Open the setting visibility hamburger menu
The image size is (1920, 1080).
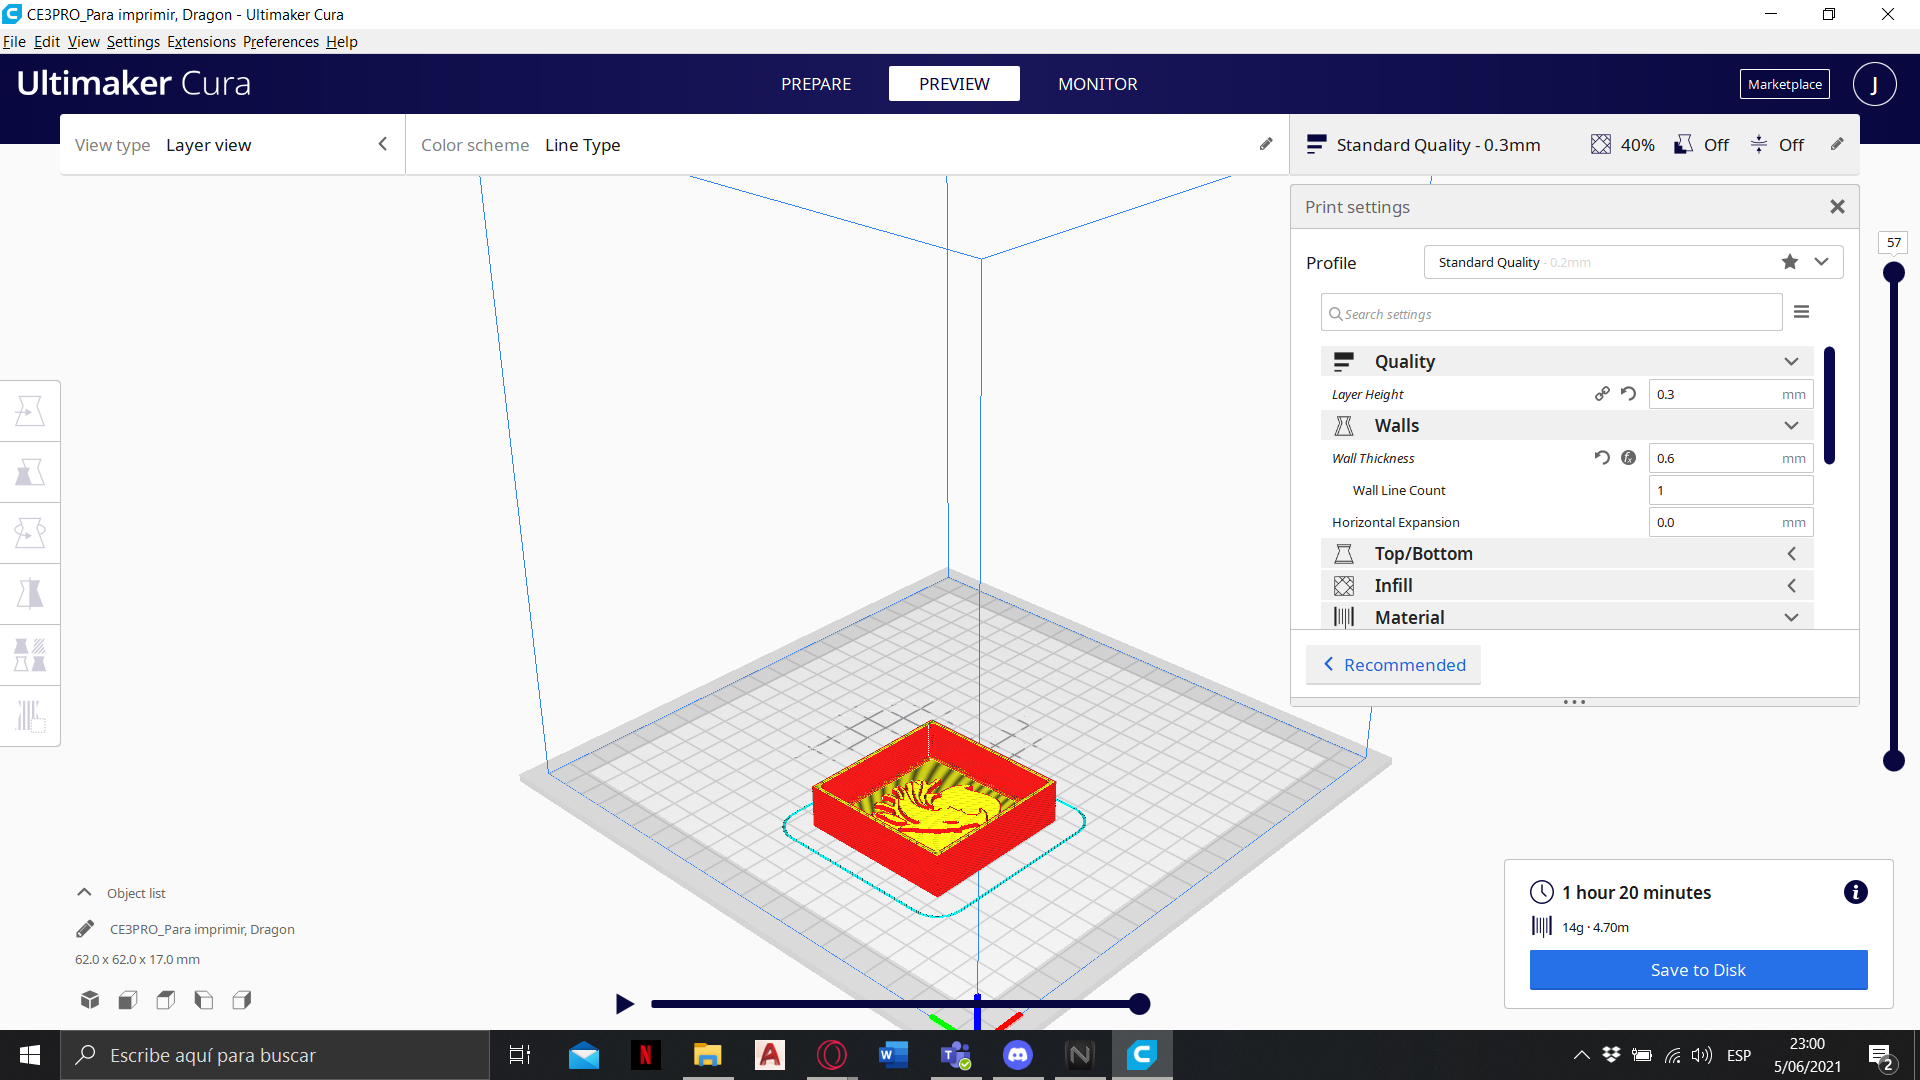1801,312
